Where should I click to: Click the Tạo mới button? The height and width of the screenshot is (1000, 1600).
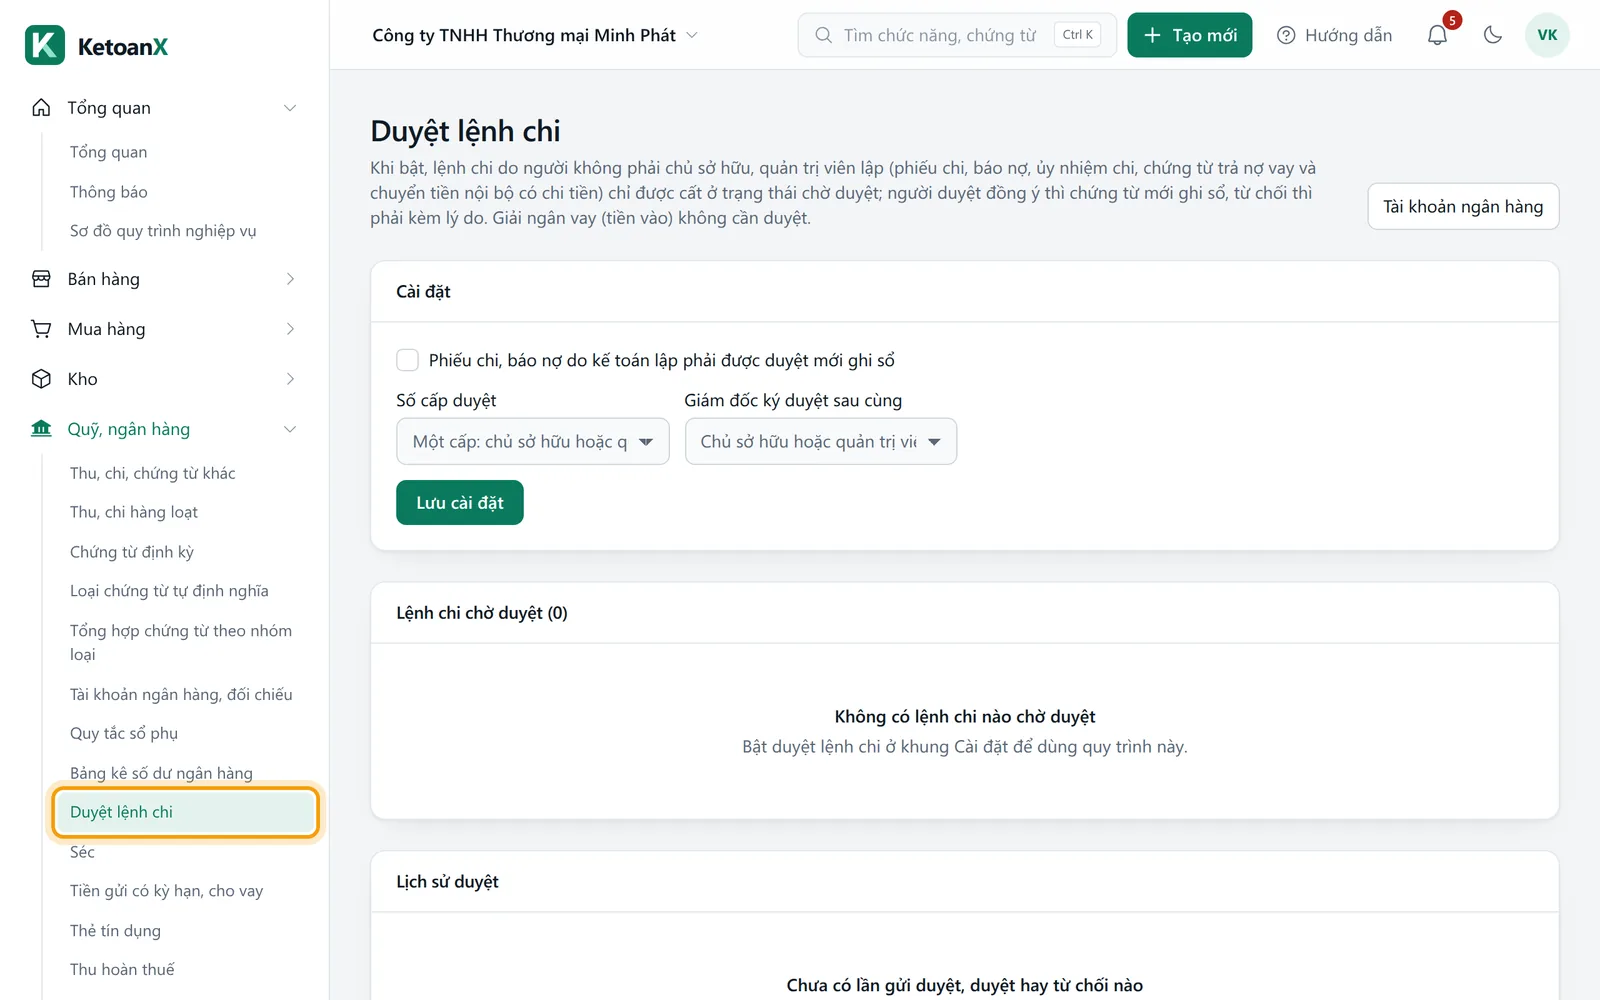(1190, 35)
